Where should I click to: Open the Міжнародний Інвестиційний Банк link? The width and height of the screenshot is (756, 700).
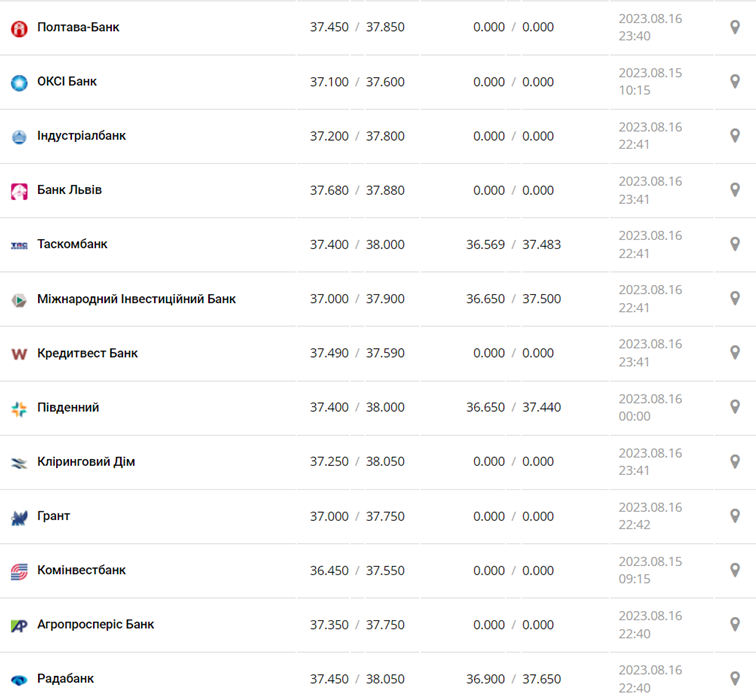click(136, 299)
